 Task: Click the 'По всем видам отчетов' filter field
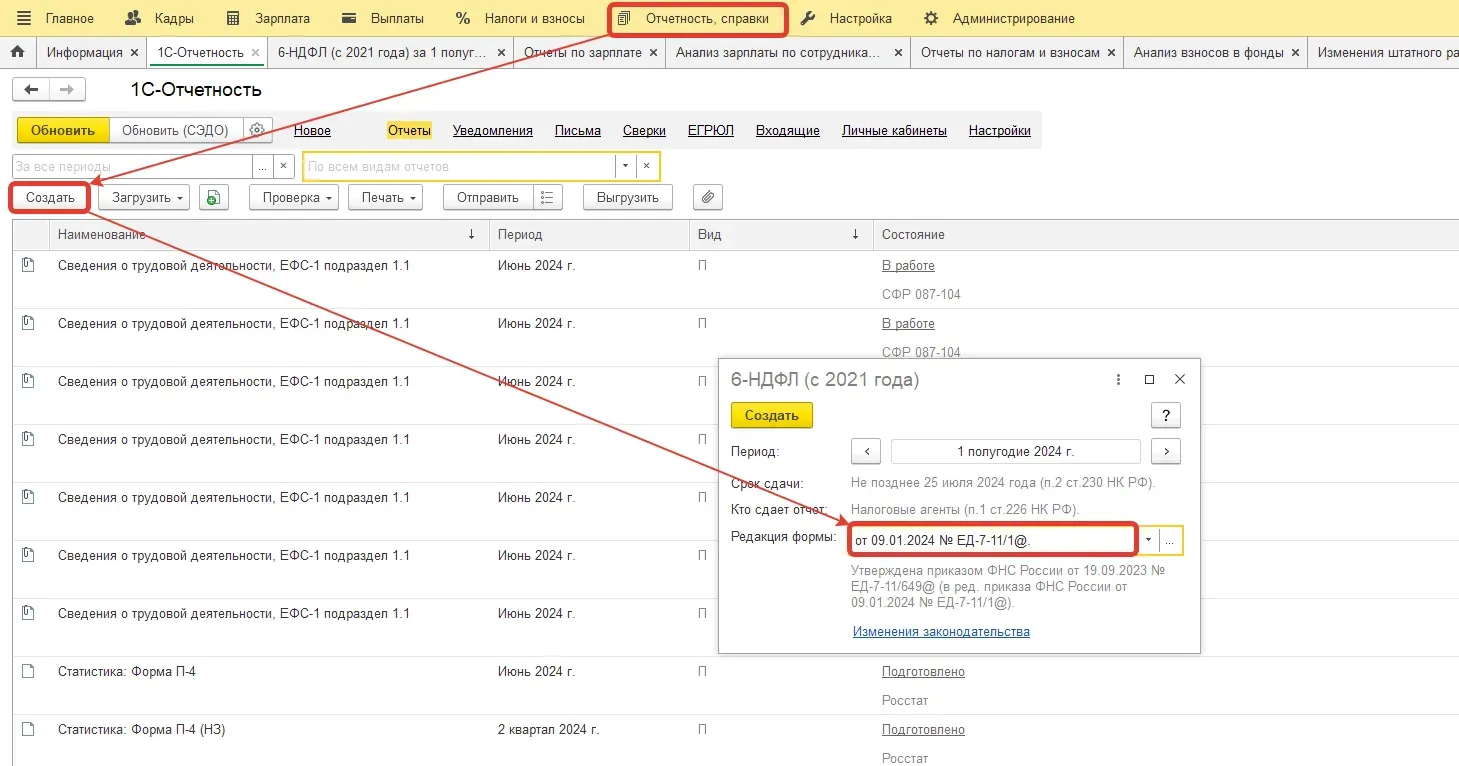point(459,167)
